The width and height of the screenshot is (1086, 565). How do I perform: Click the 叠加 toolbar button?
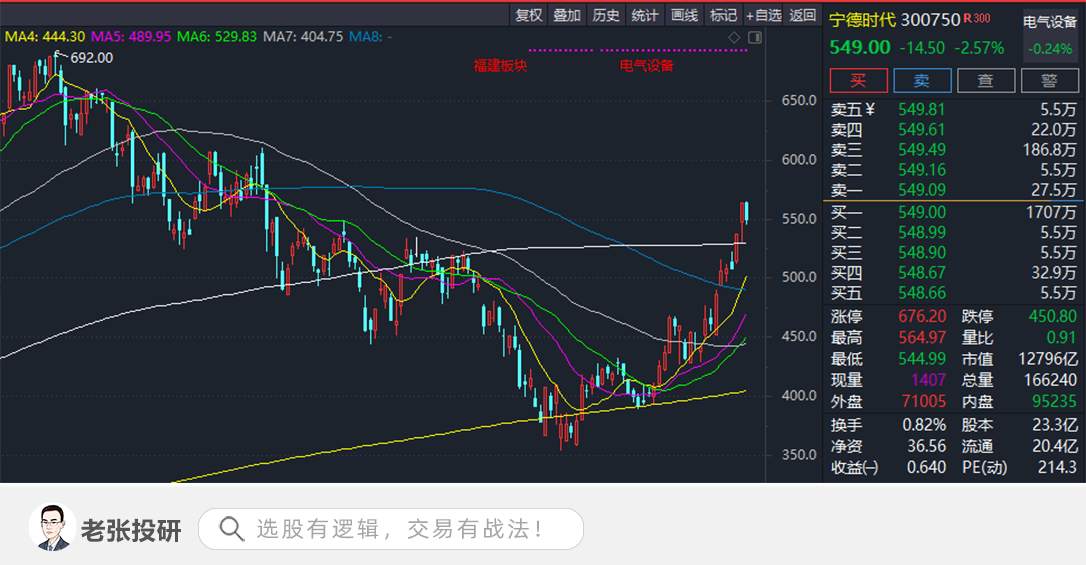[x=567, y=15]
